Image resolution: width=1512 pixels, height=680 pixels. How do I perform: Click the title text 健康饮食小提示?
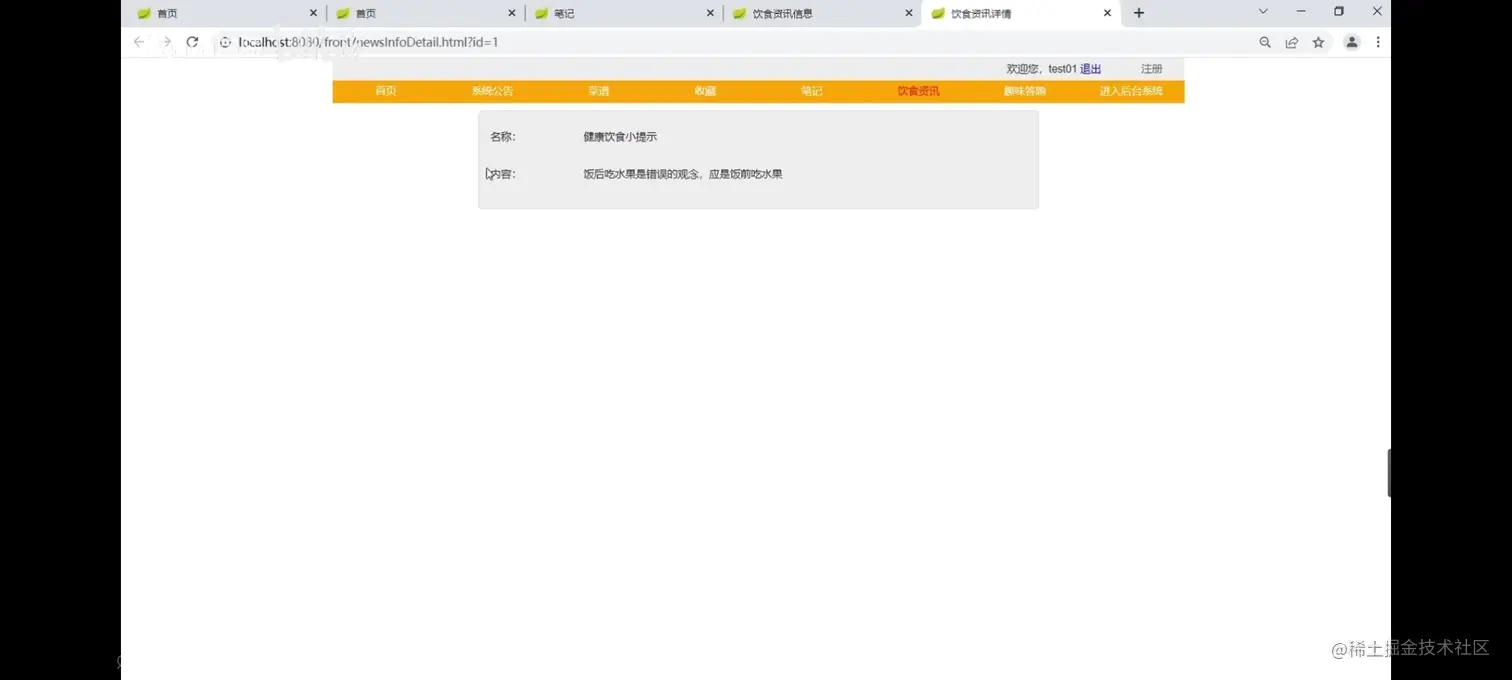pyautogui.click(x=620, y=137)
